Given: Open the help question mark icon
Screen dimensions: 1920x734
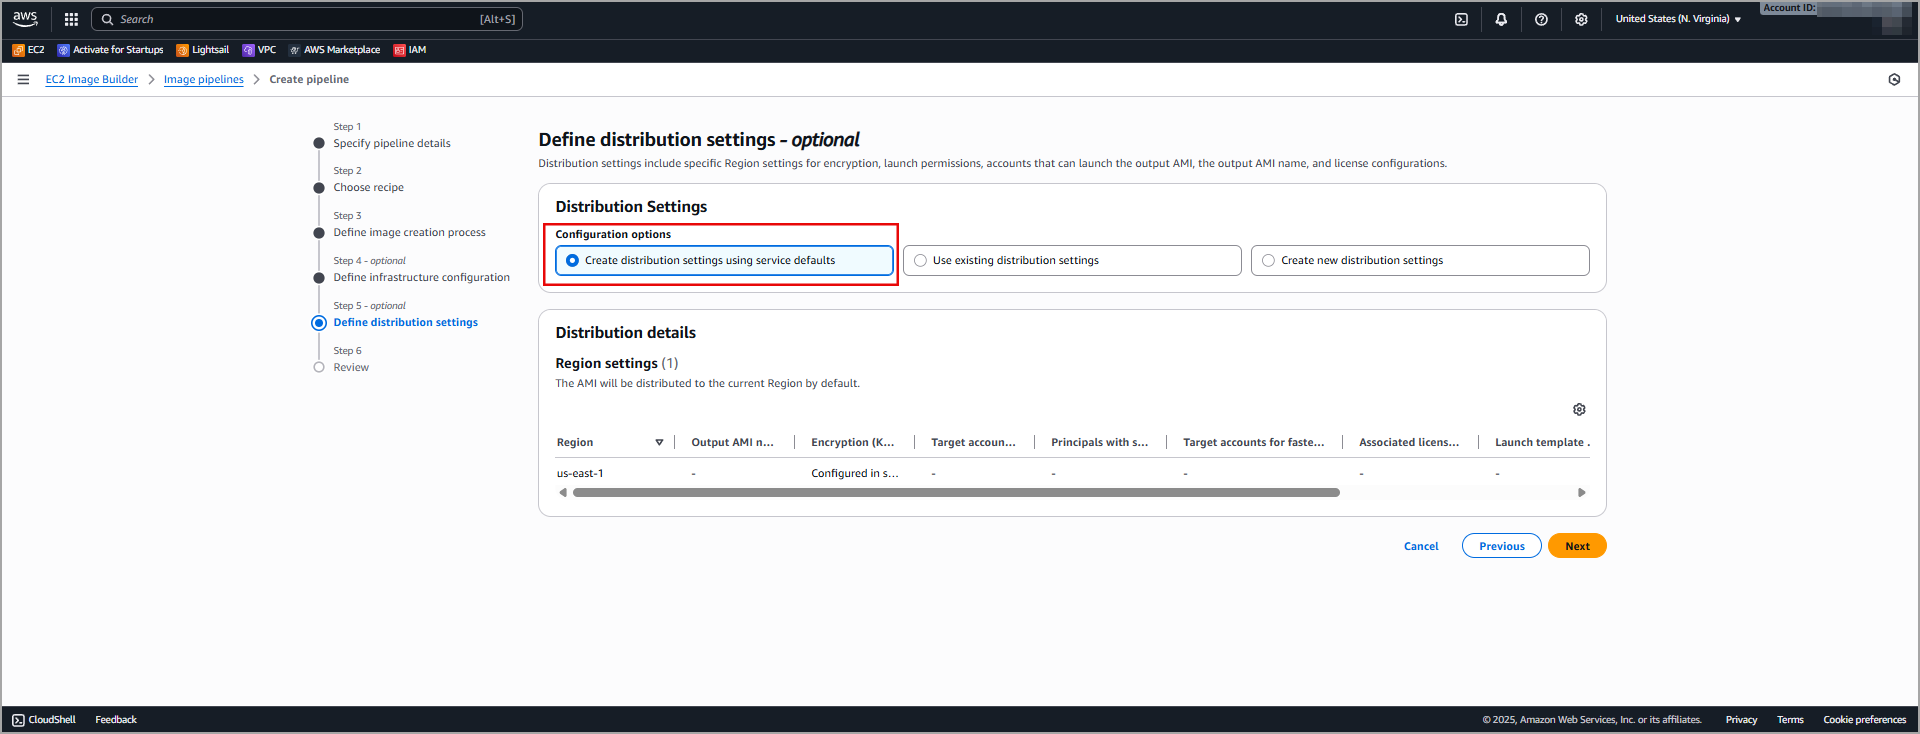Looking at the screenshot, I should [x=1541, y=19].
